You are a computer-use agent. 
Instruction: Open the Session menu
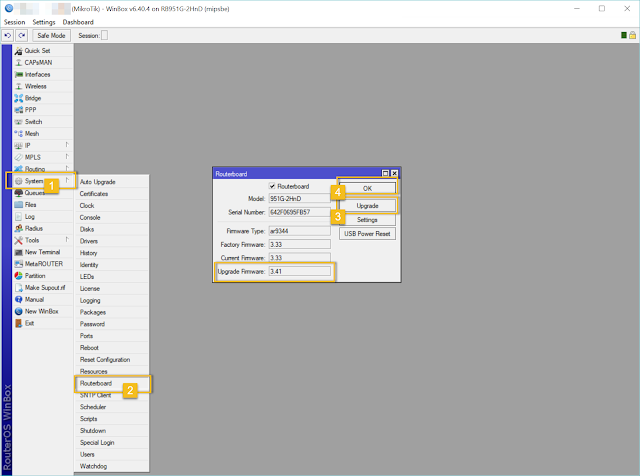point(15,22)
